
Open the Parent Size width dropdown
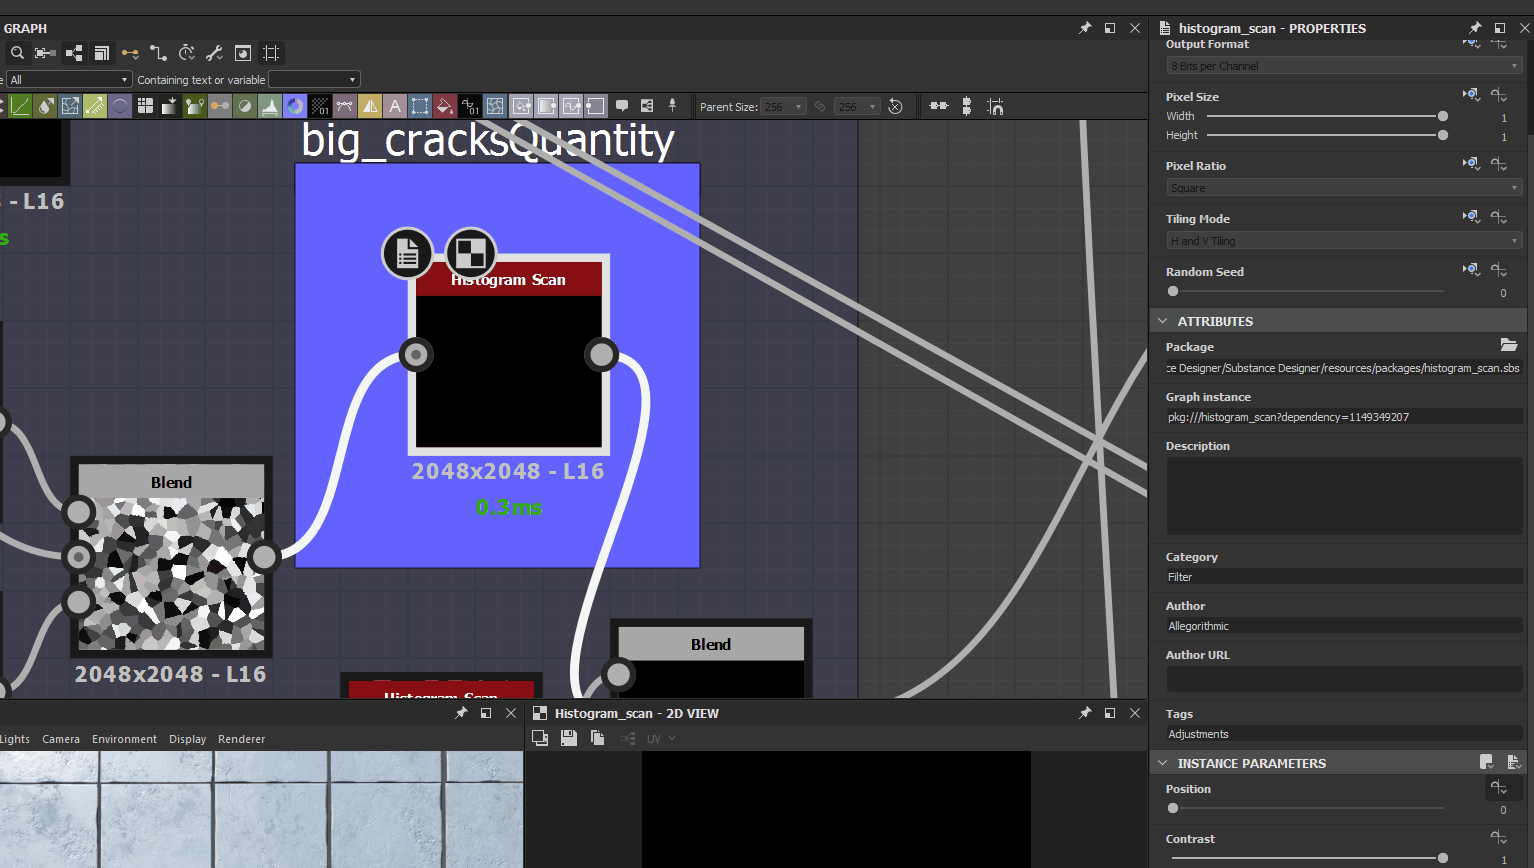click(783, 106)
